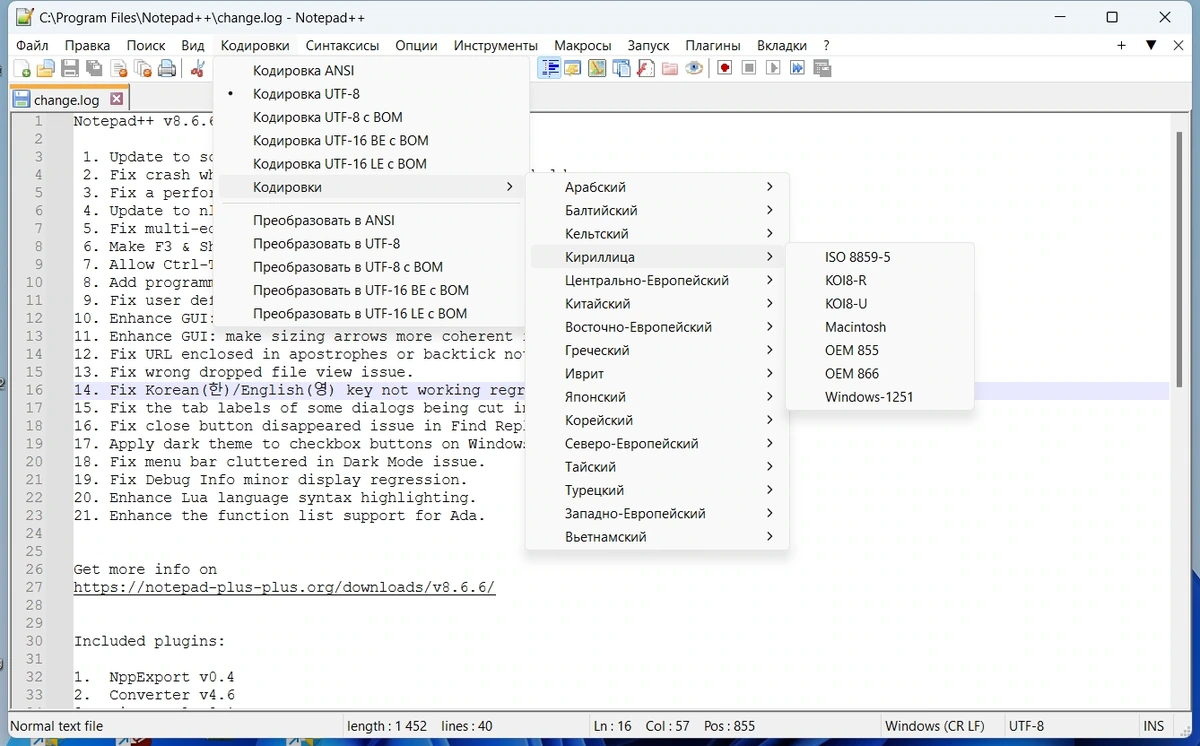The image size is (1200, 746).
Task: Choose the ISO 8859-5 encoding
Action: [879, 257]
